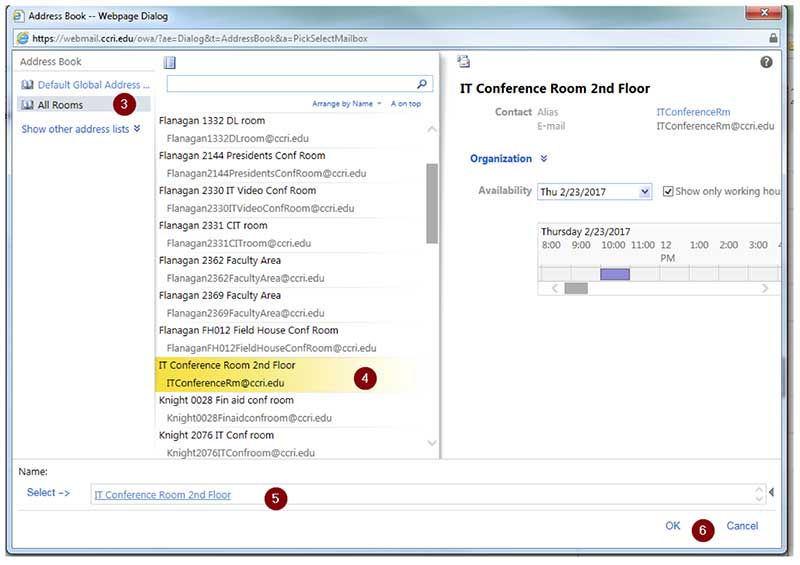
Task: Click the busy block on the availability timeline
Action: [615, 274]
